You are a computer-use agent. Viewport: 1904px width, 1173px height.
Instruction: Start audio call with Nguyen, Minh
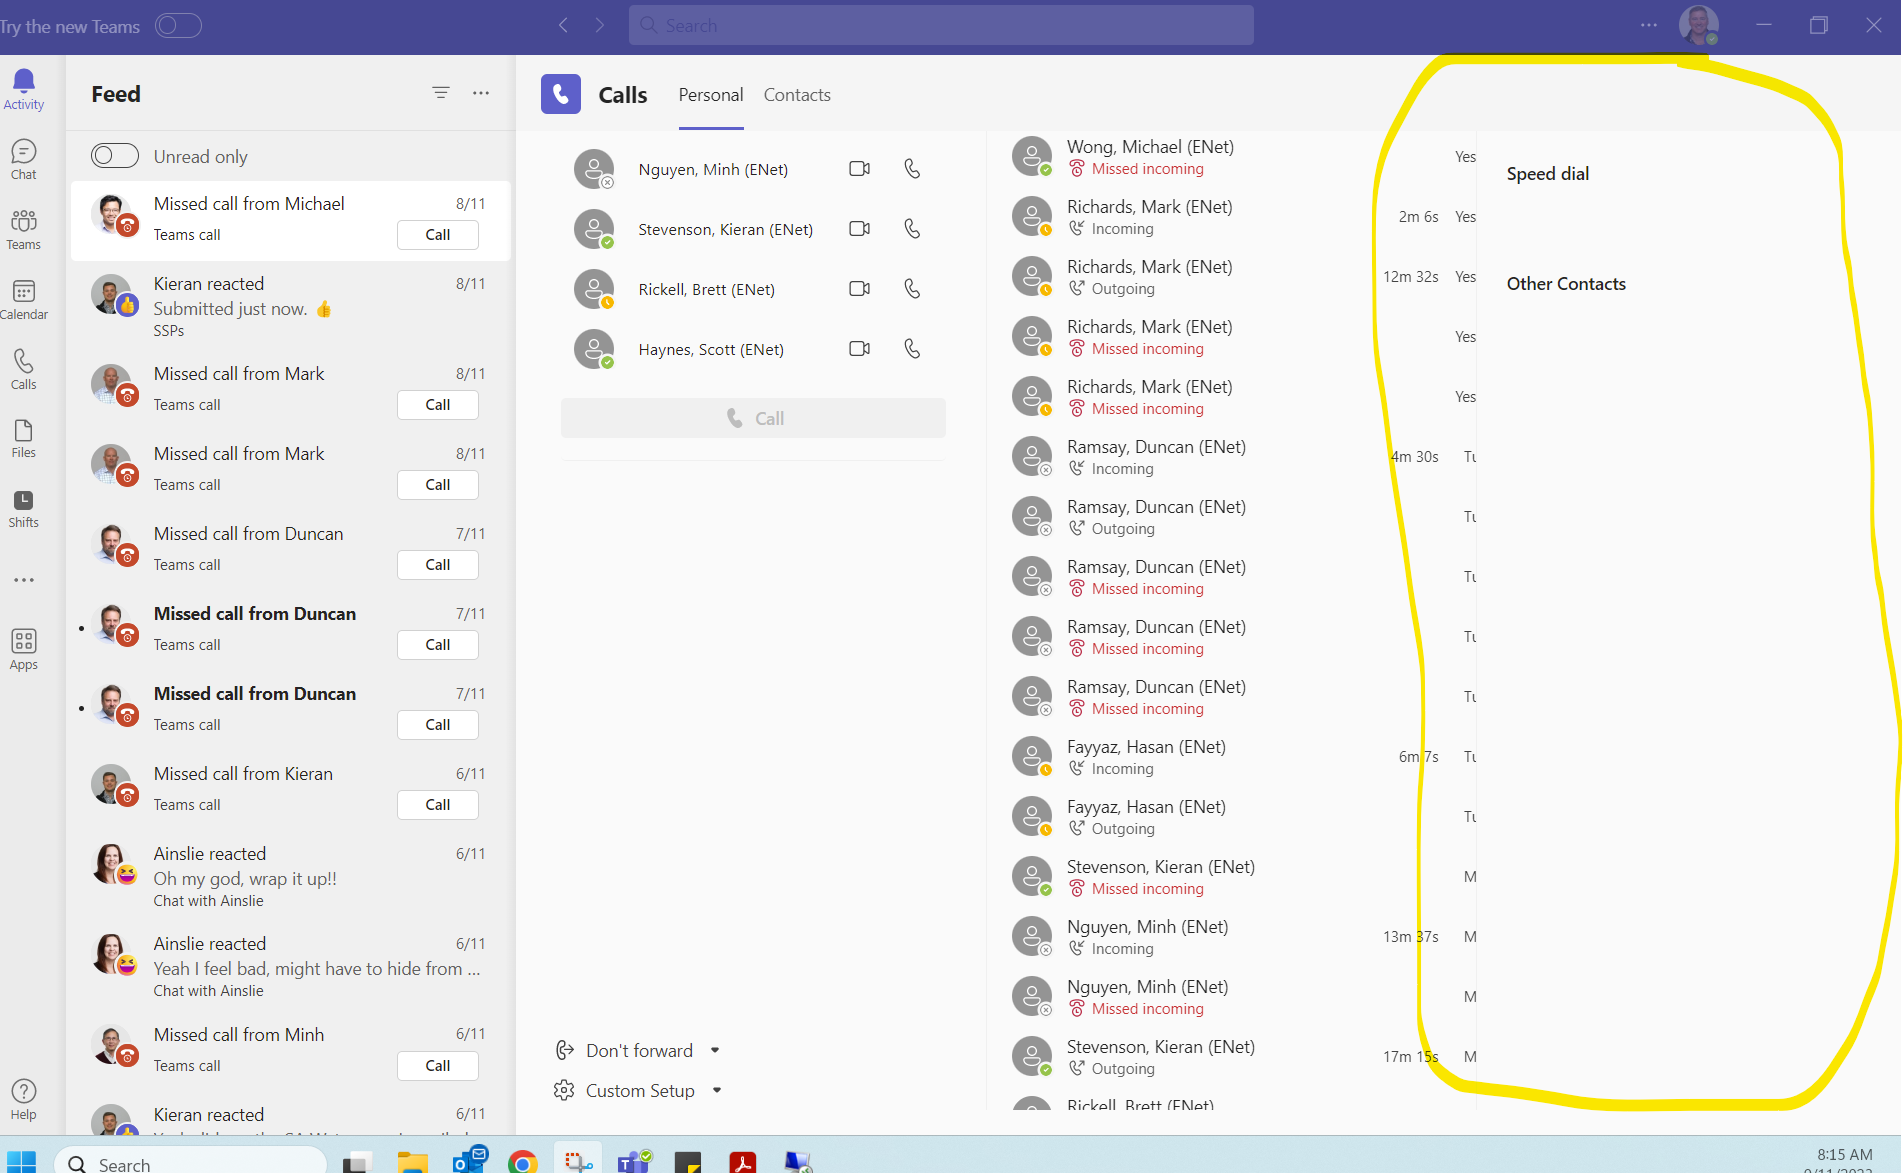[912, 169]
